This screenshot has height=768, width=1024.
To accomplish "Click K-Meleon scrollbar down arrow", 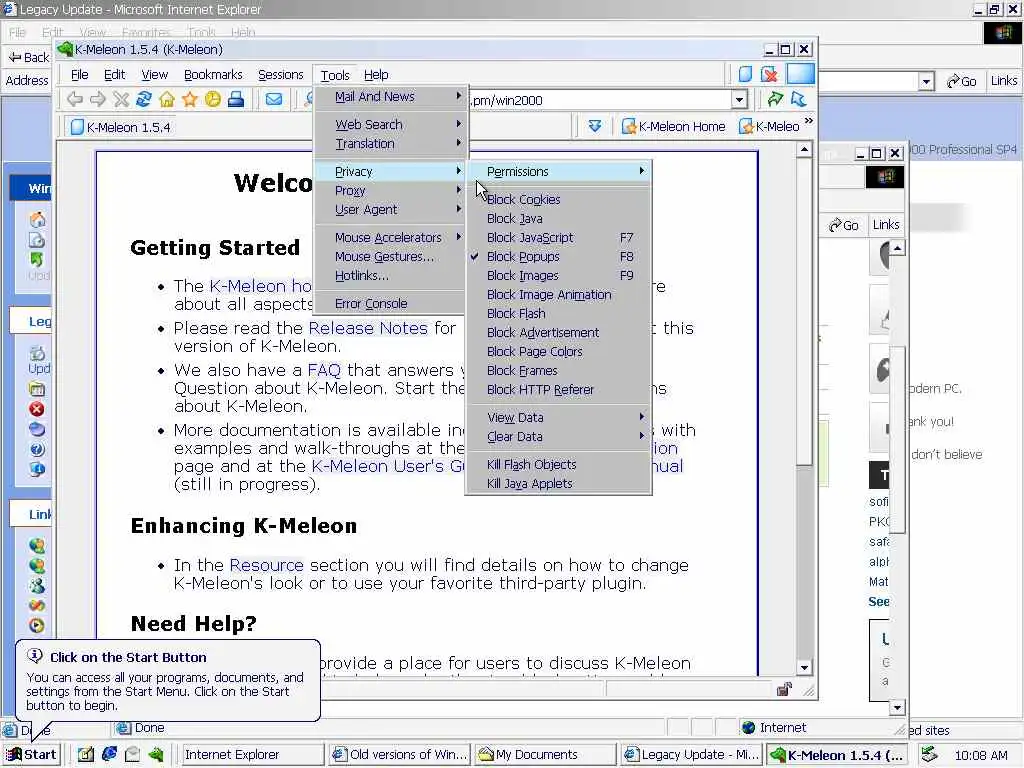I will [x=804, y=667].
